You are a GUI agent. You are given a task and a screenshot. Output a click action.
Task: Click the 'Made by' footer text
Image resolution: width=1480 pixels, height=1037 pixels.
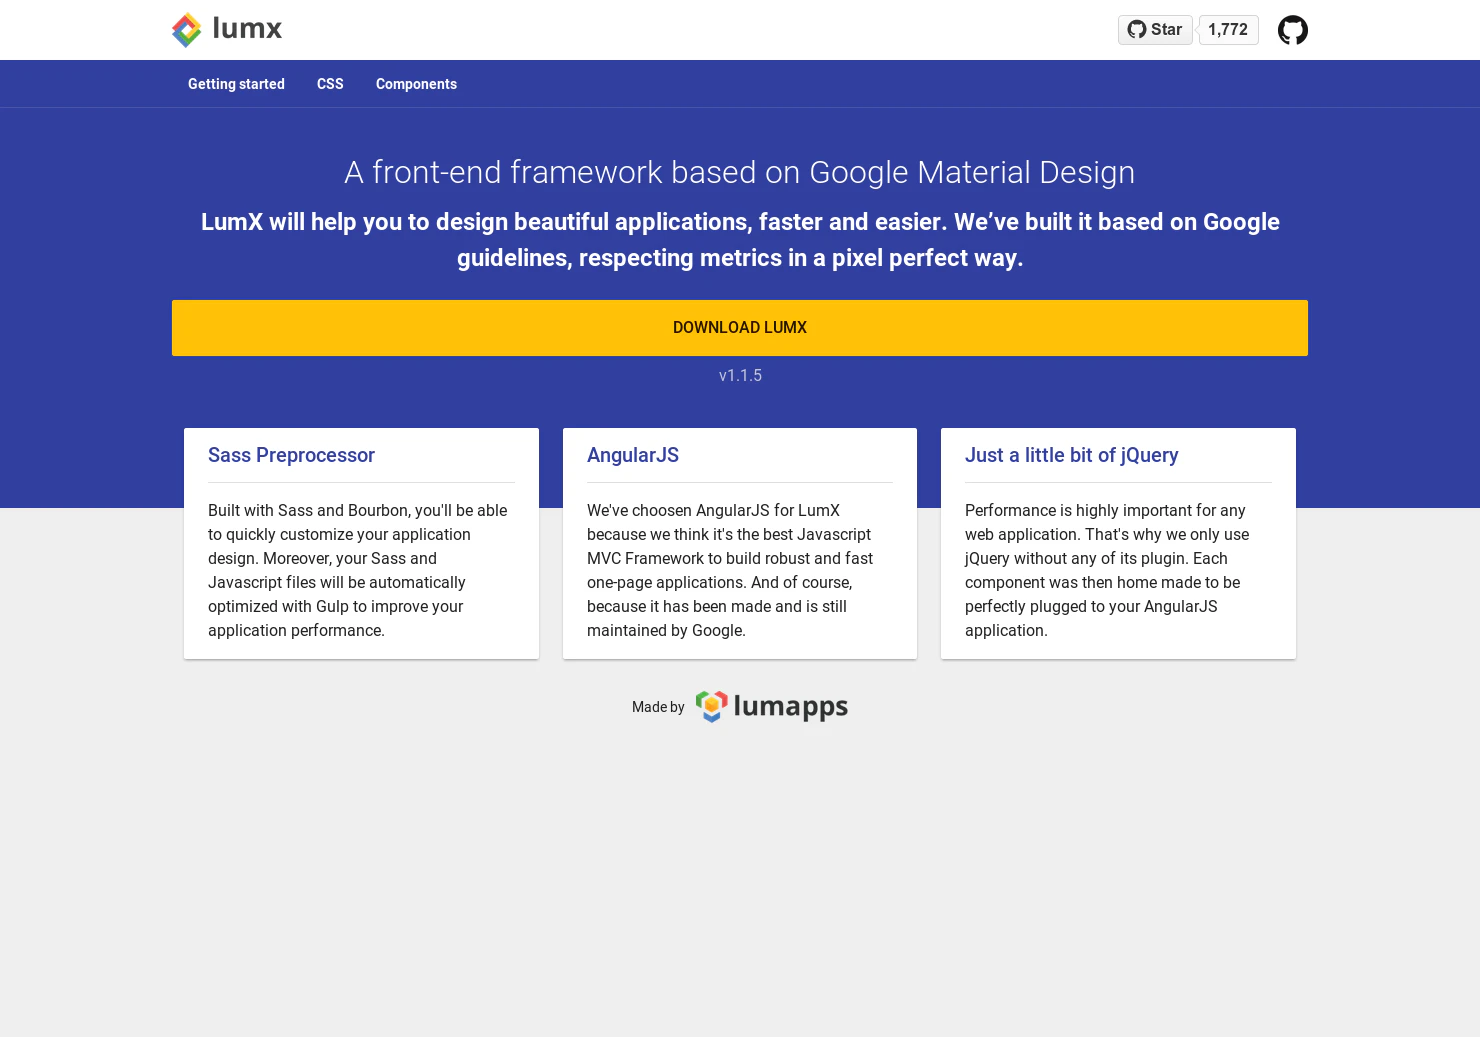tap(658, 707)
